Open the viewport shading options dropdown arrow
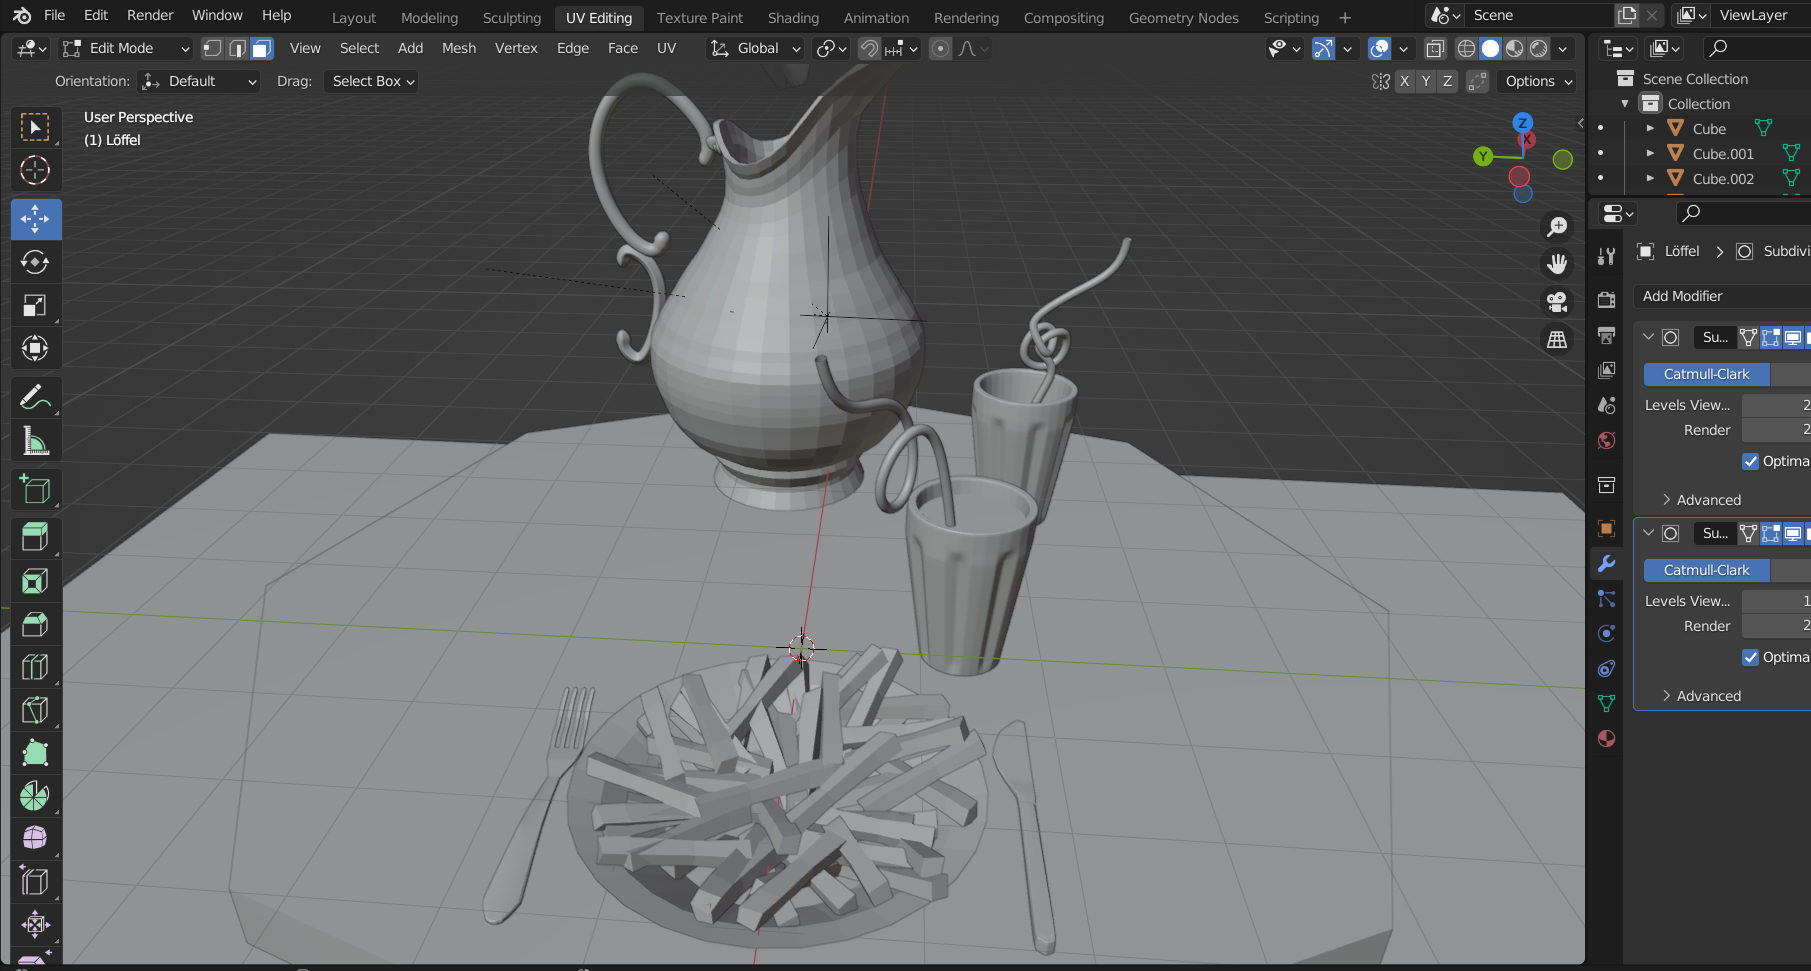Viewport: 1811px width, 971px height. coord(1563,48)
